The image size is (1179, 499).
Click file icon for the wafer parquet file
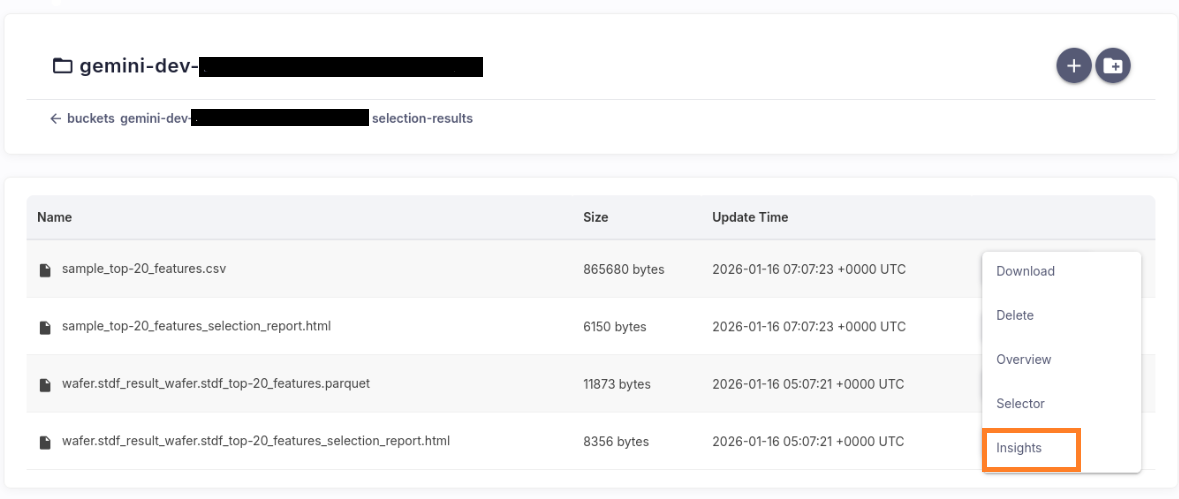point(44,384)
